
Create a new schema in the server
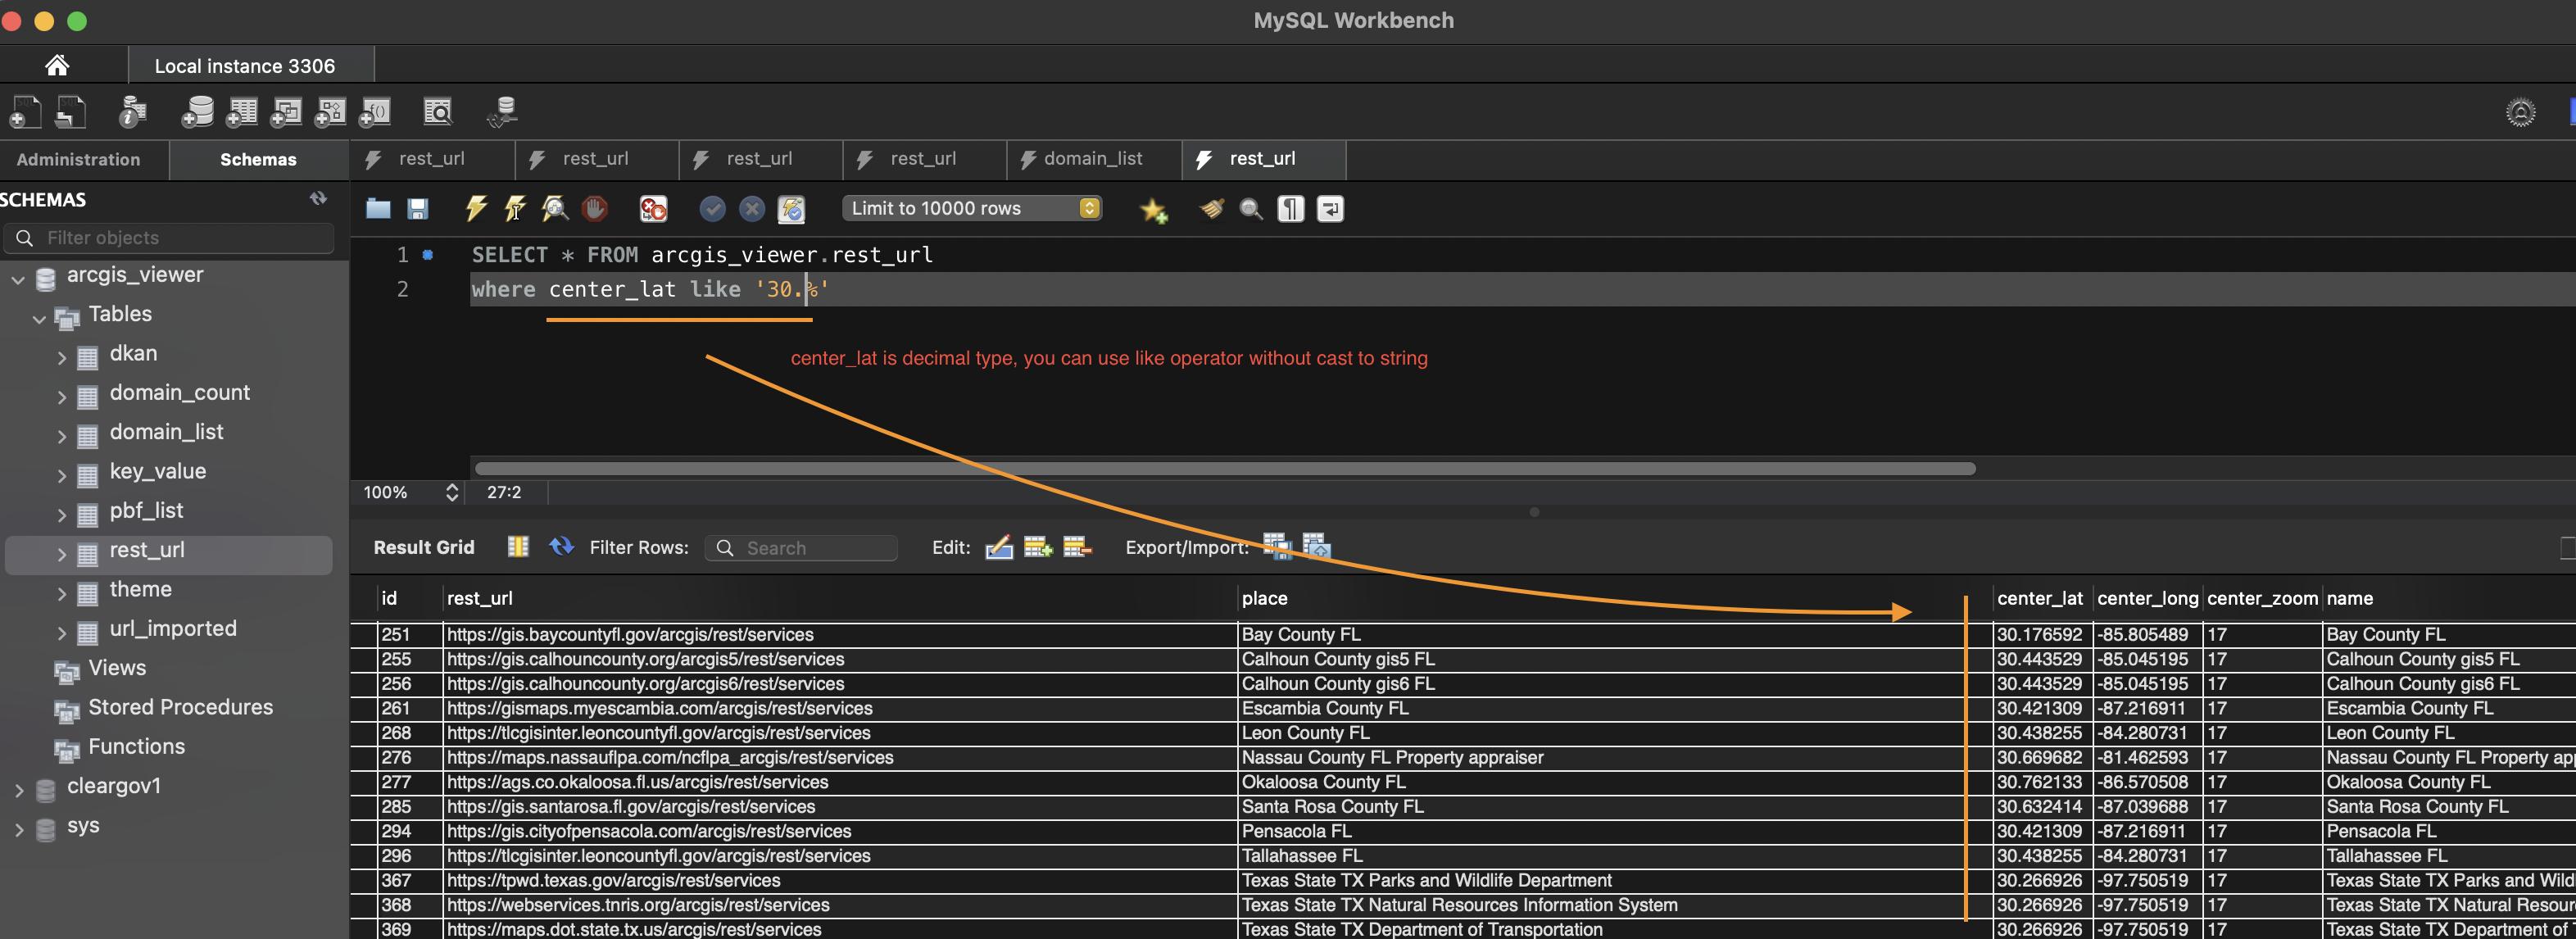[x=197, y=112]
